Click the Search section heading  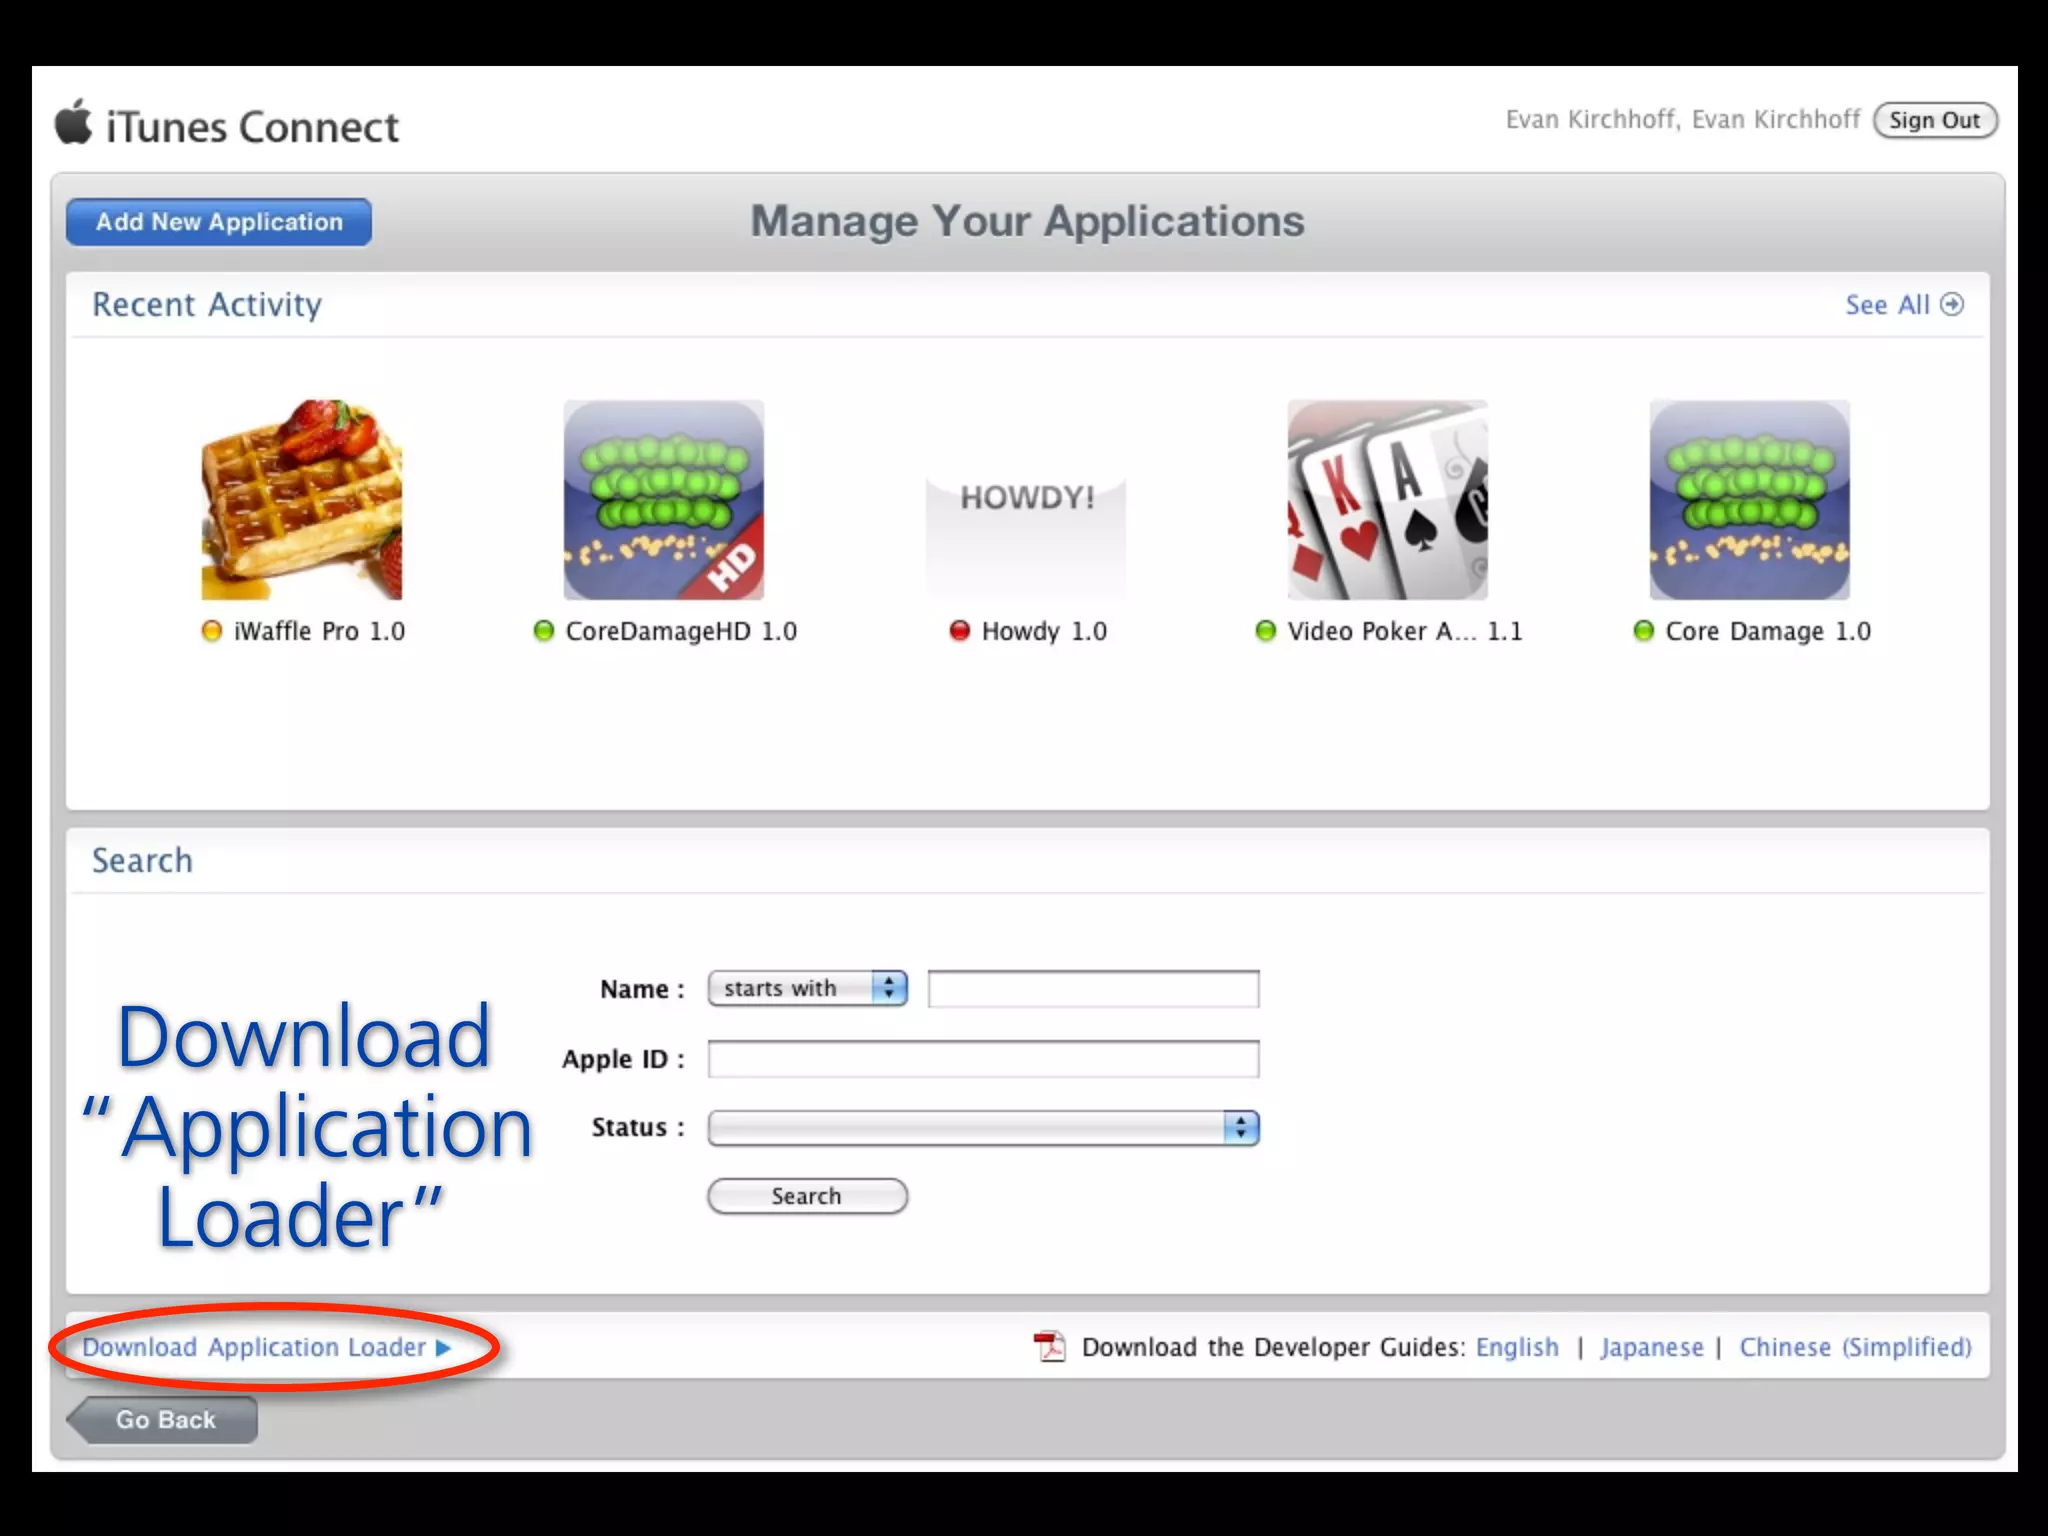[142, 860]
